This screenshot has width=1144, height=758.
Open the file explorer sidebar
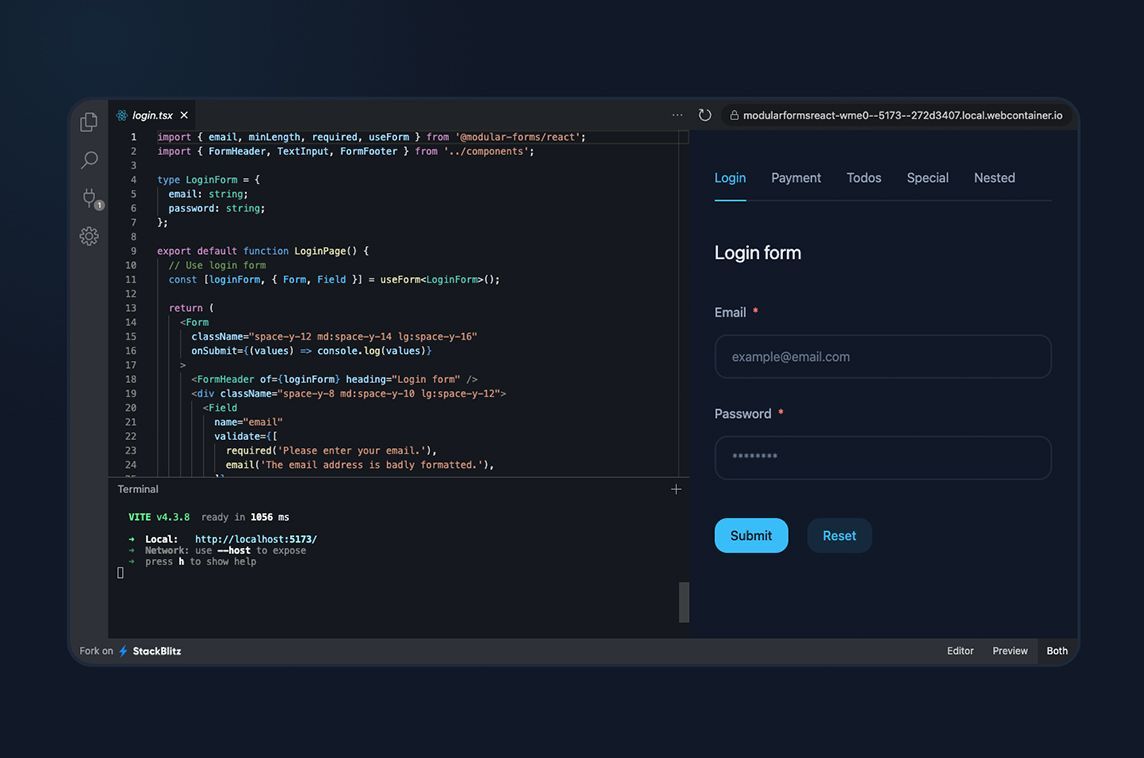point(89,120)
